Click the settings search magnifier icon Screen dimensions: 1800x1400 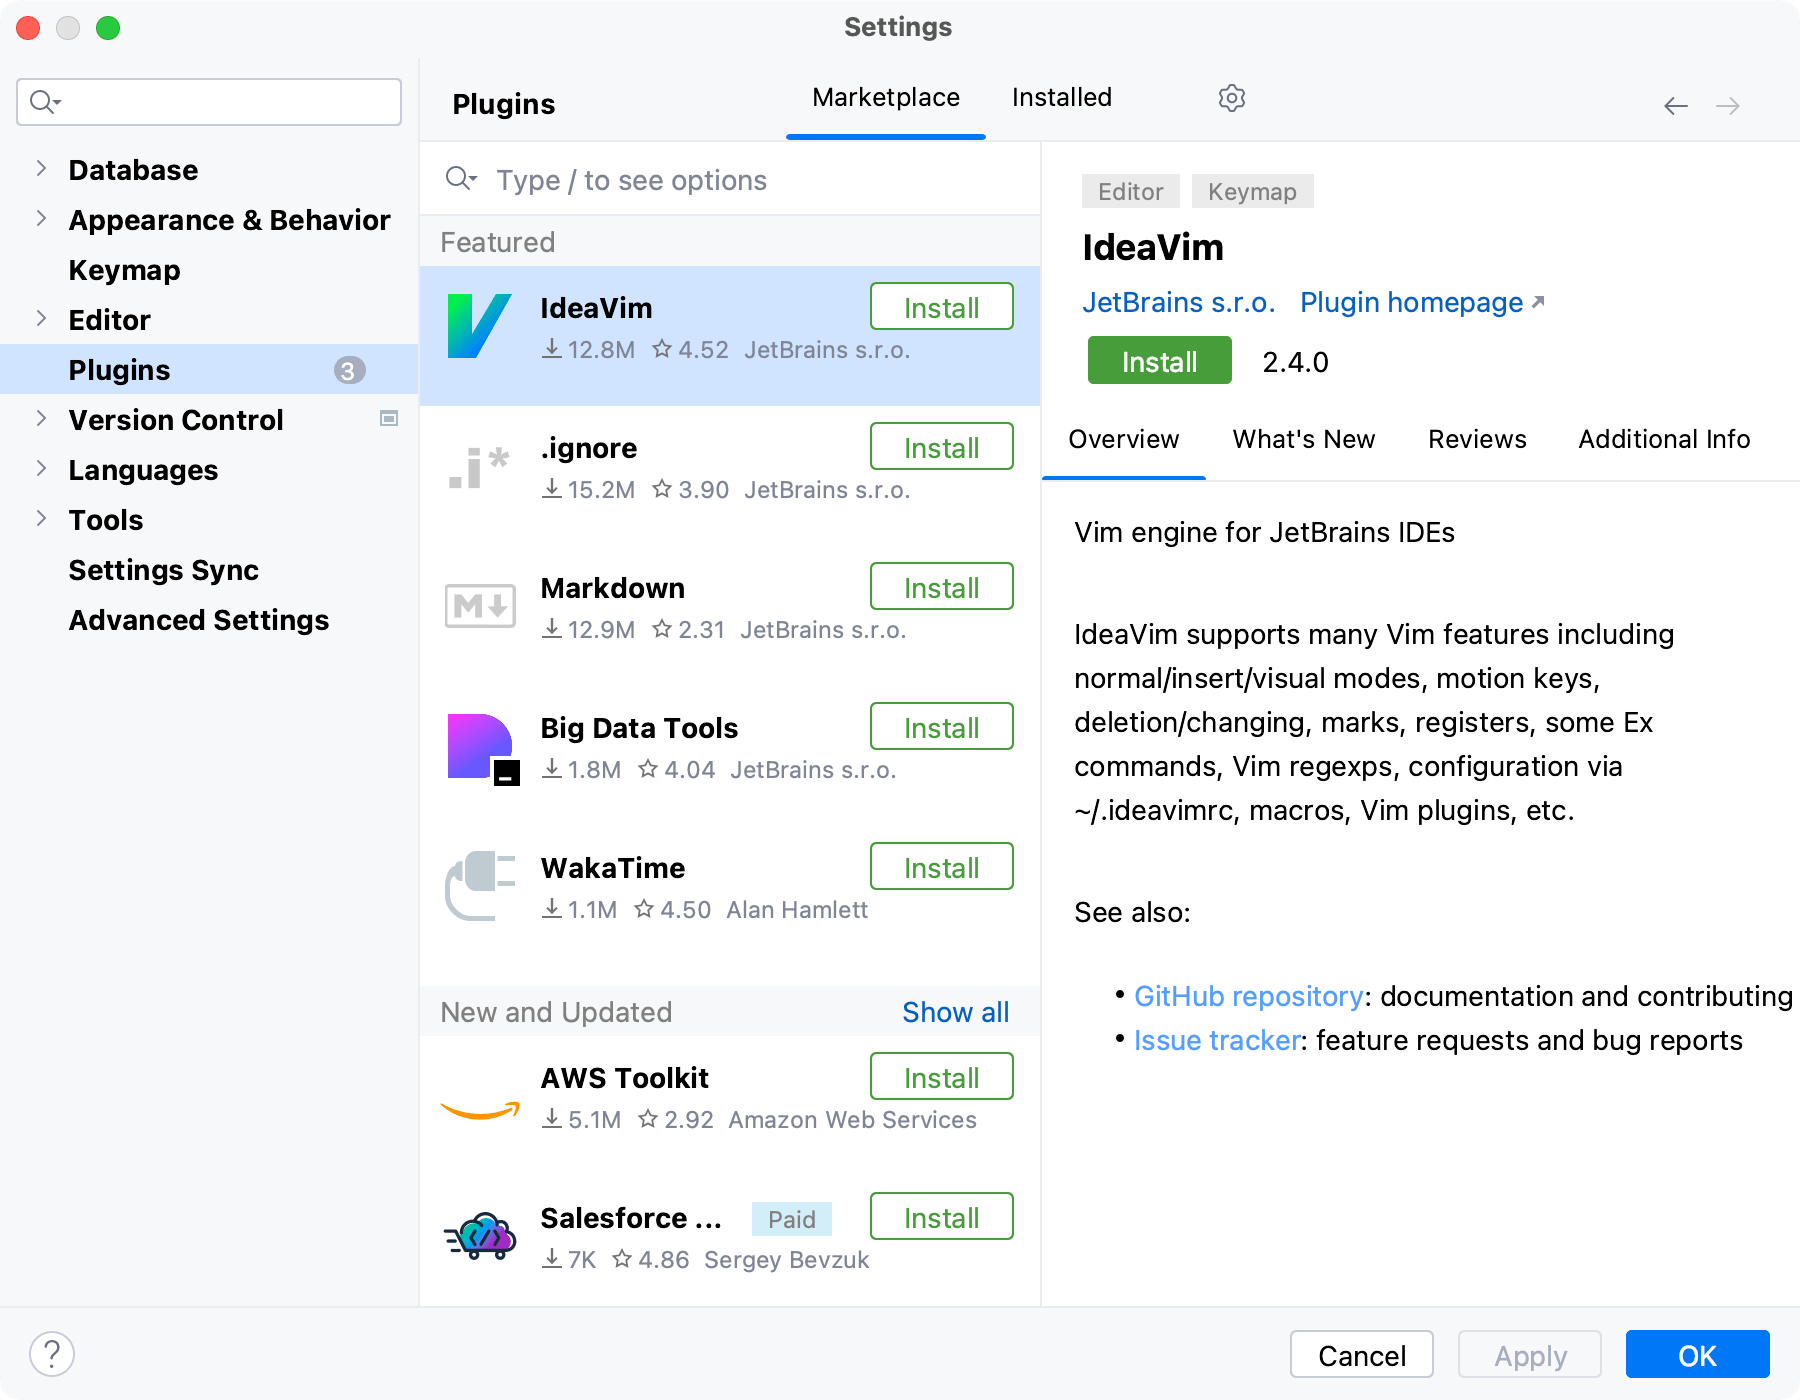pos(42,101)
